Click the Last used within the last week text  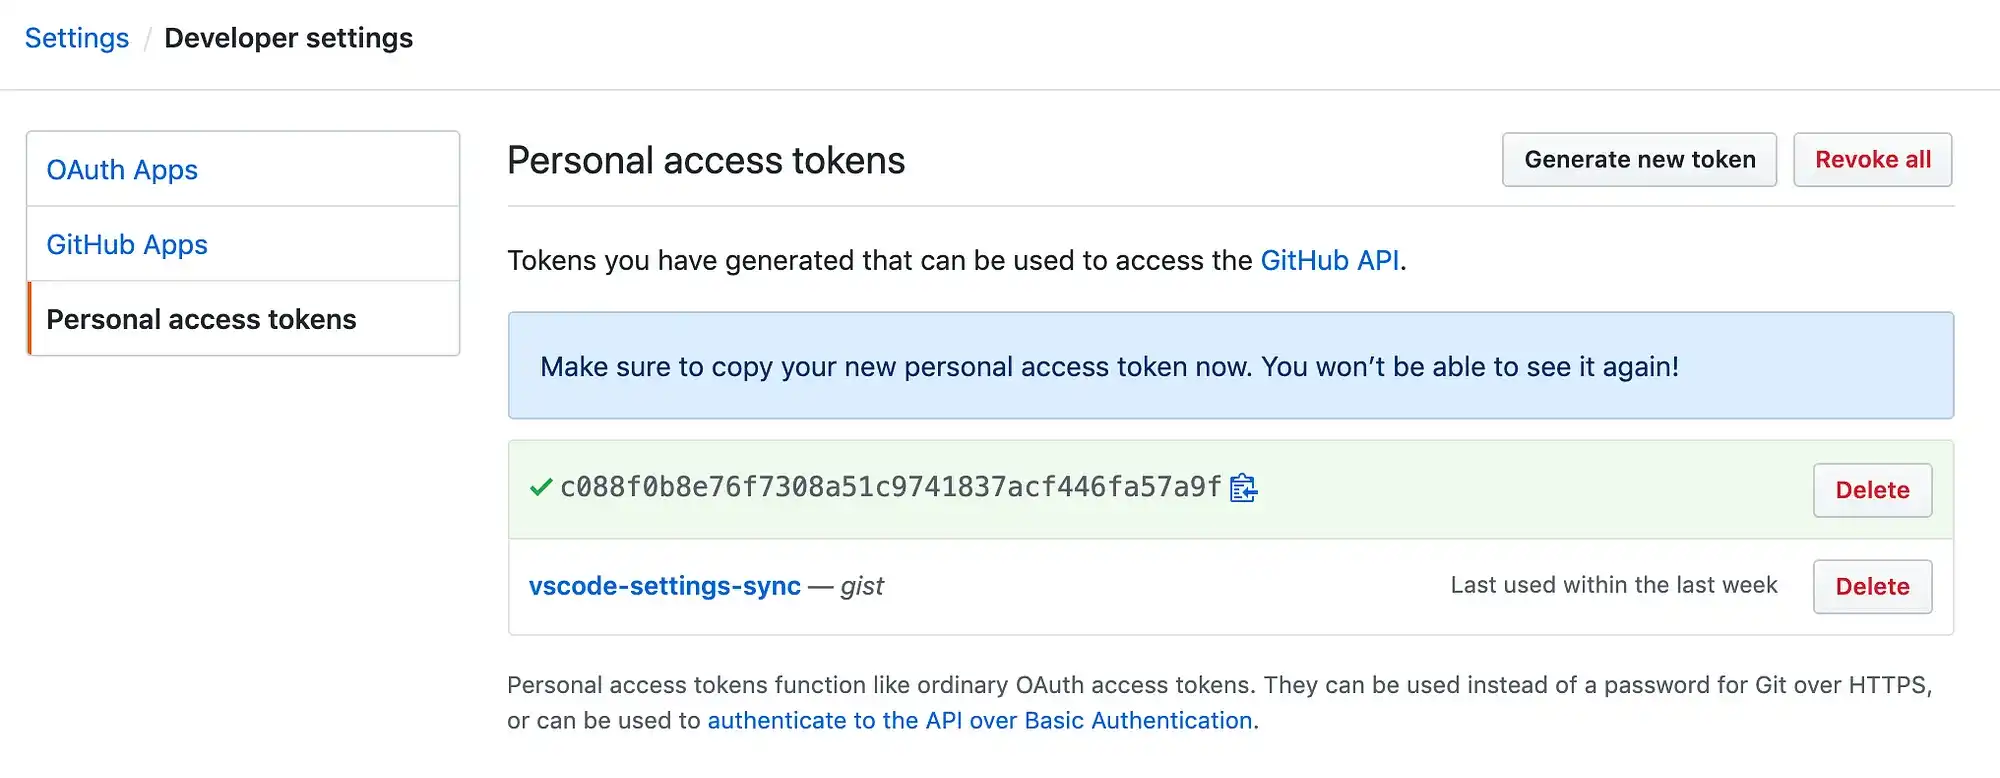pyautogui.click(x=1614, y=585)
